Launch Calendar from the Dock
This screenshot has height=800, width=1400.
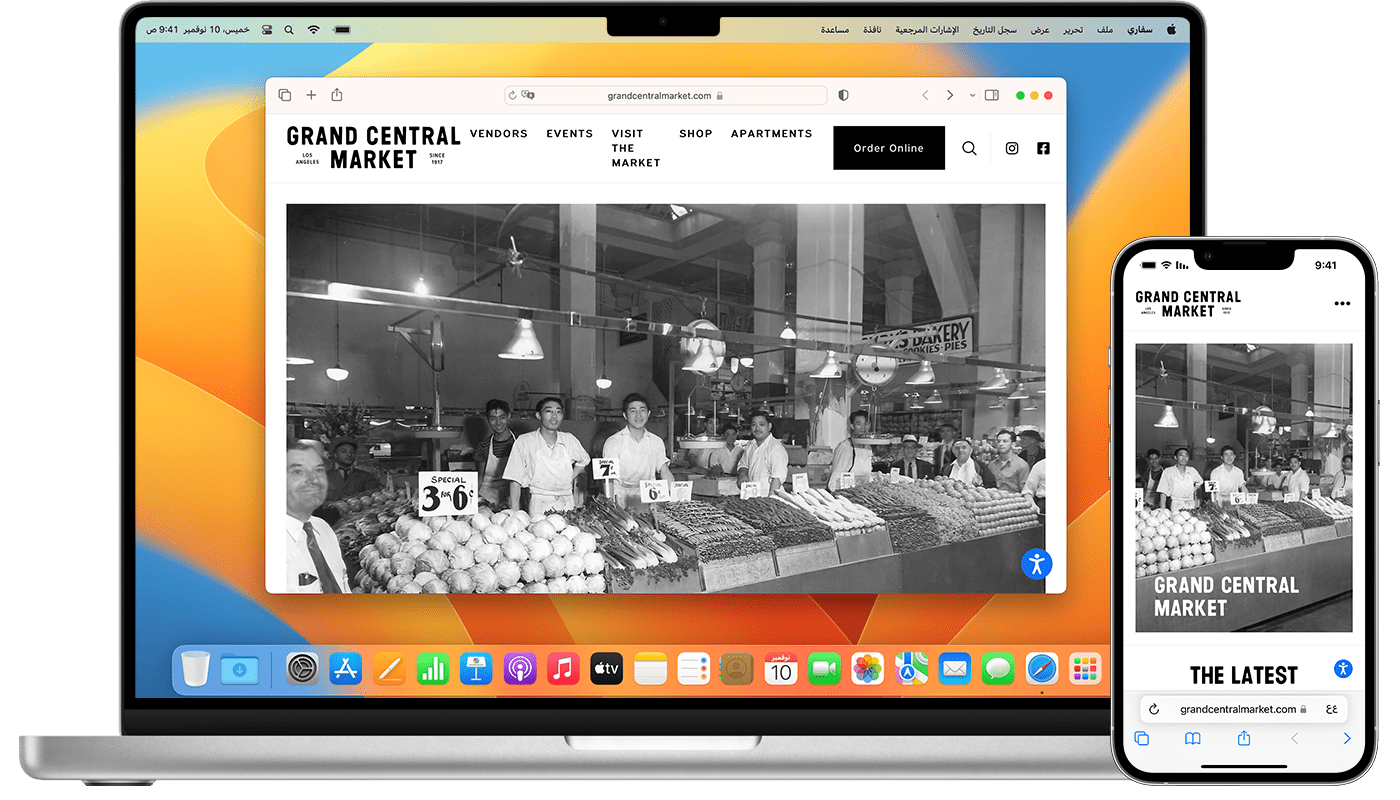click(781, 669)
